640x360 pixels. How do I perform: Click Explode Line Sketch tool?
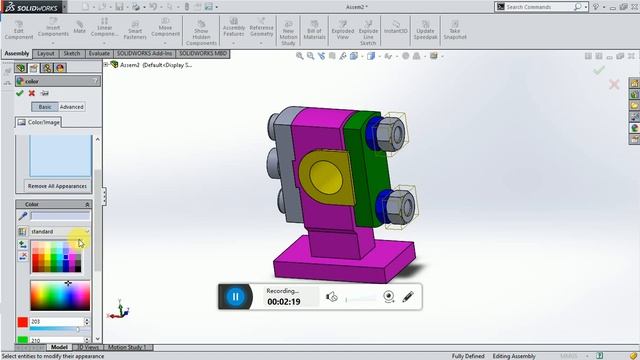point(368,33)
